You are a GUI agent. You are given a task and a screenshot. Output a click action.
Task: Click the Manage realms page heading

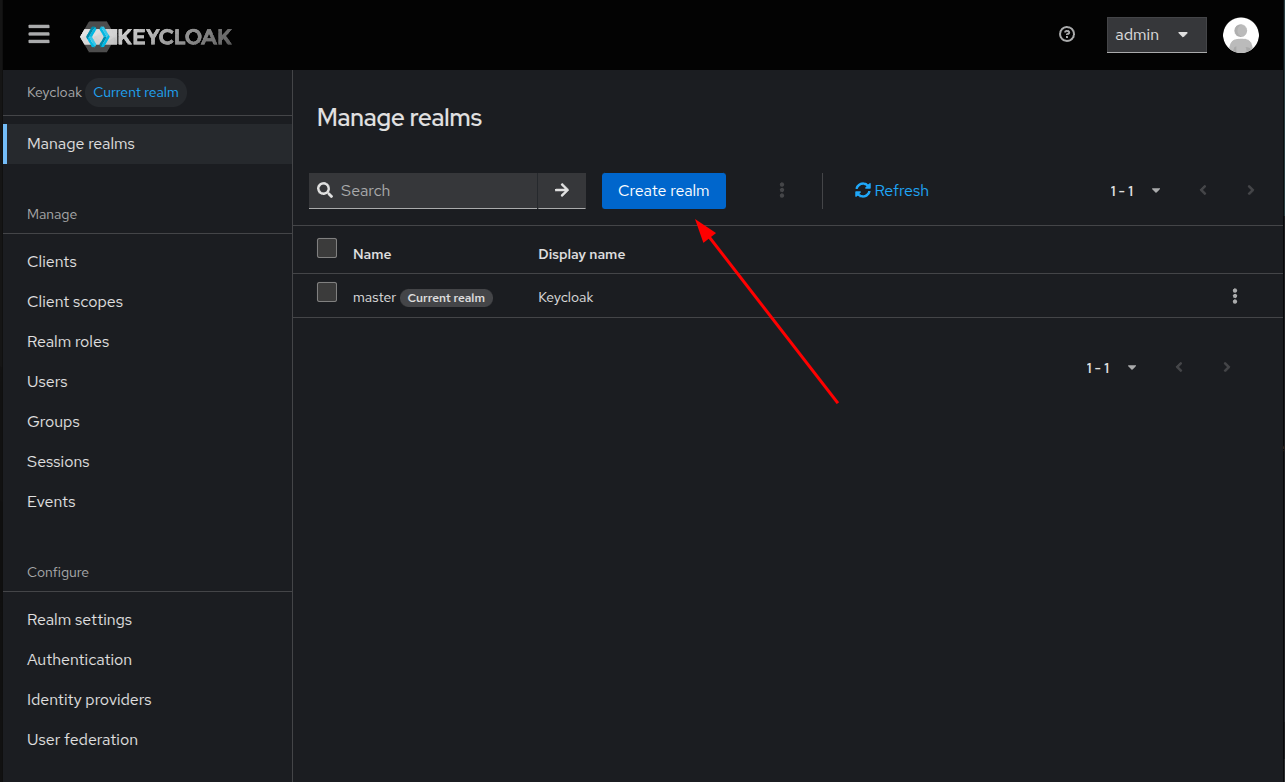(399, 118)
